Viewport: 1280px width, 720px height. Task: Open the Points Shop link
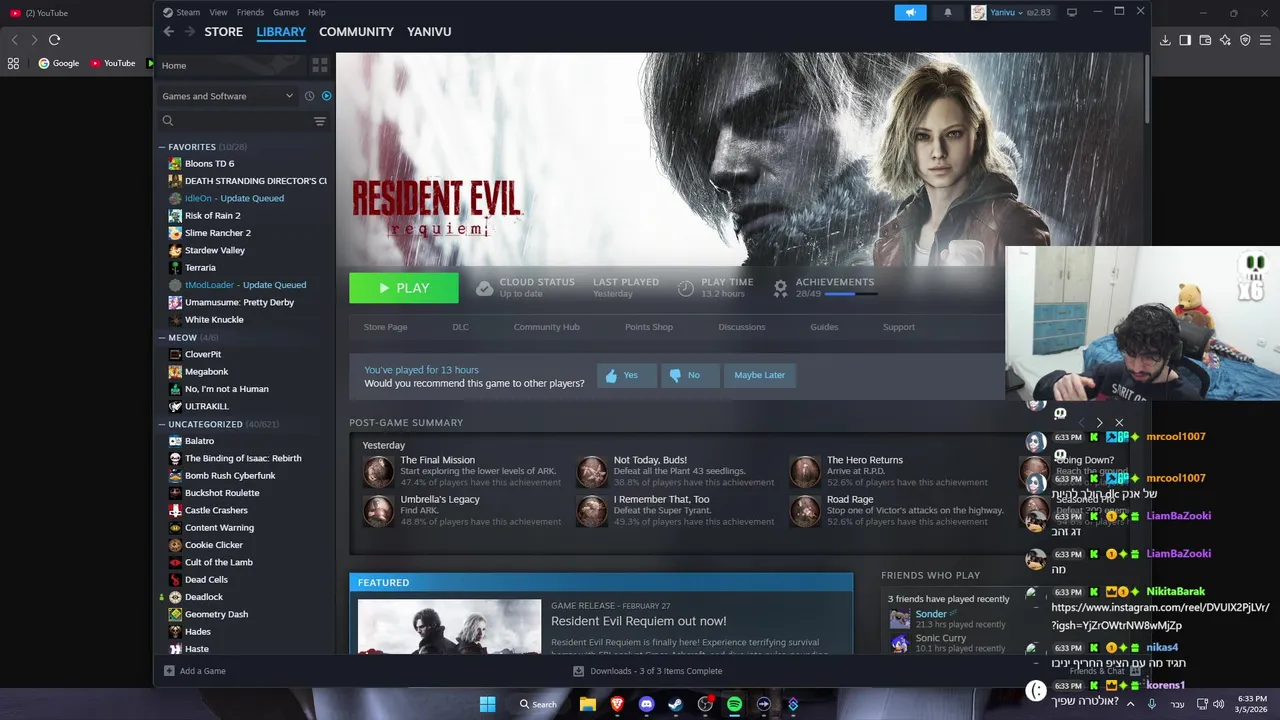649,327
